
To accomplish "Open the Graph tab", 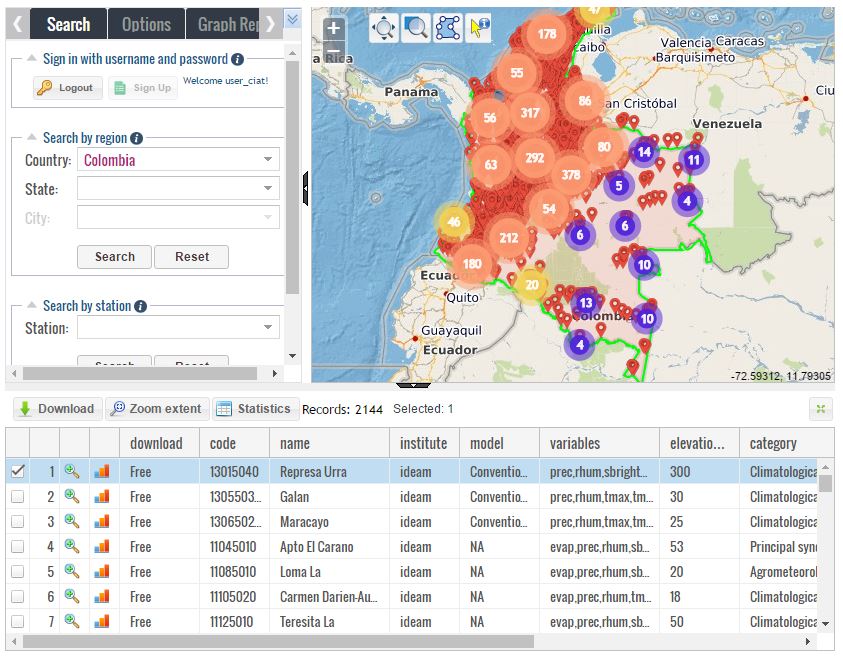I will click(229, 24).
